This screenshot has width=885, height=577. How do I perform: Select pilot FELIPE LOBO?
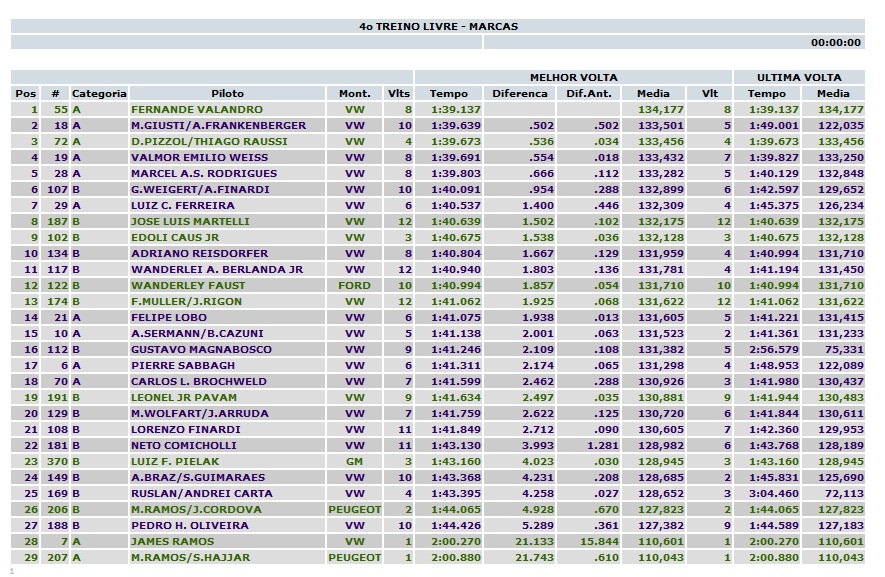click(x=169, y=317)
